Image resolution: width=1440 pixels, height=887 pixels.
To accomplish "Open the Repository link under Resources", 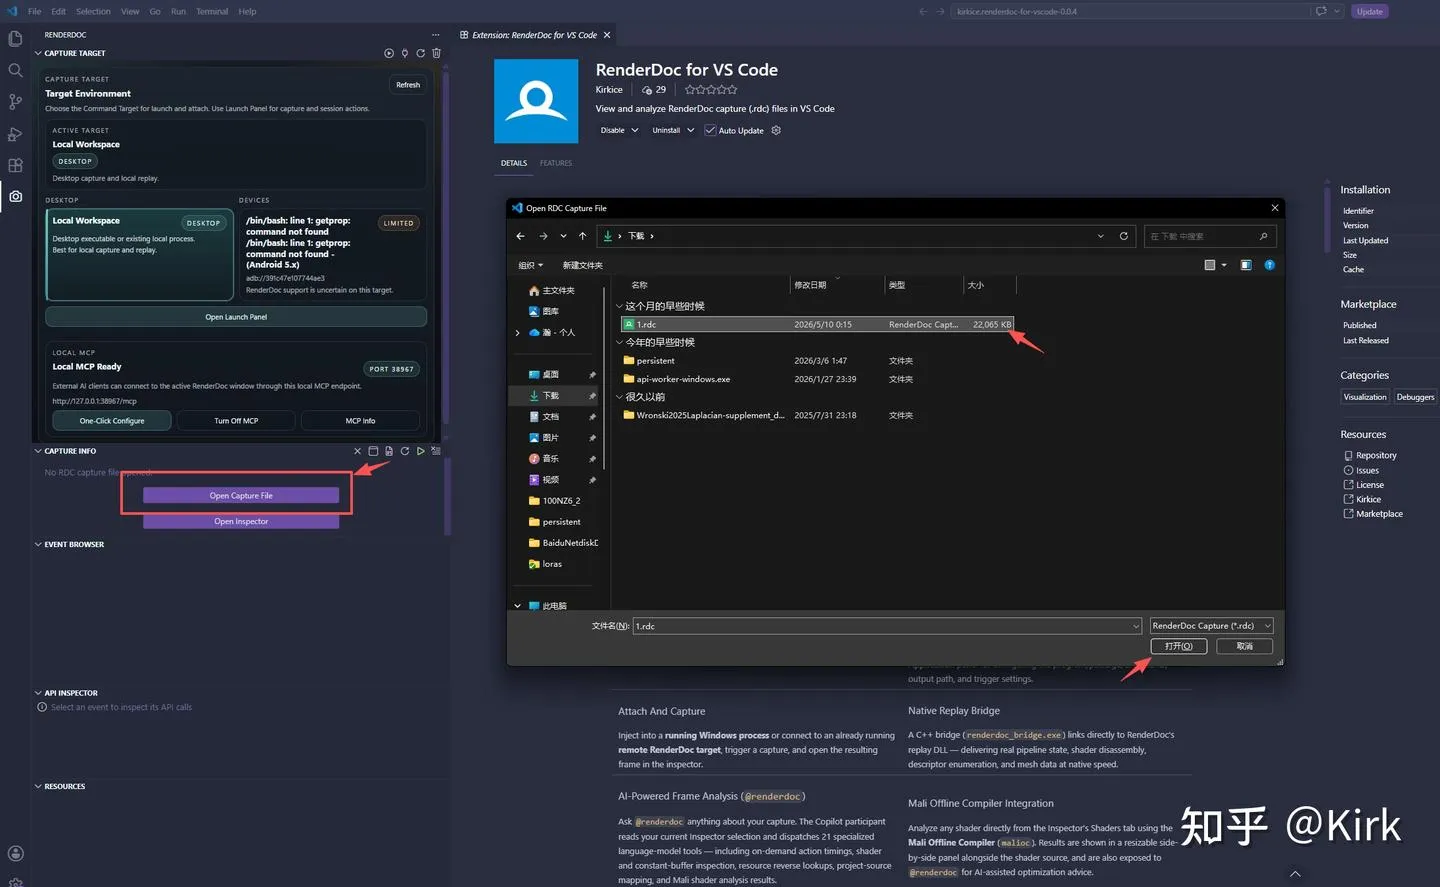I will 1376,455.
